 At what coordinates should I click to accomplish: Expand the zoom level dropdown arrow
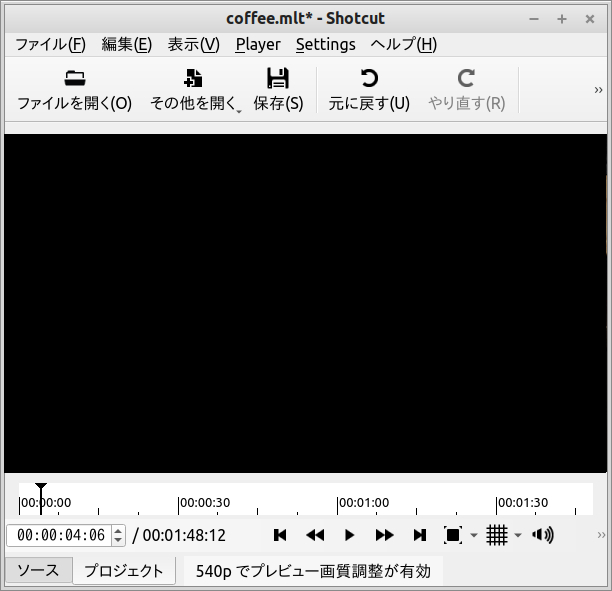click(474, 537)
